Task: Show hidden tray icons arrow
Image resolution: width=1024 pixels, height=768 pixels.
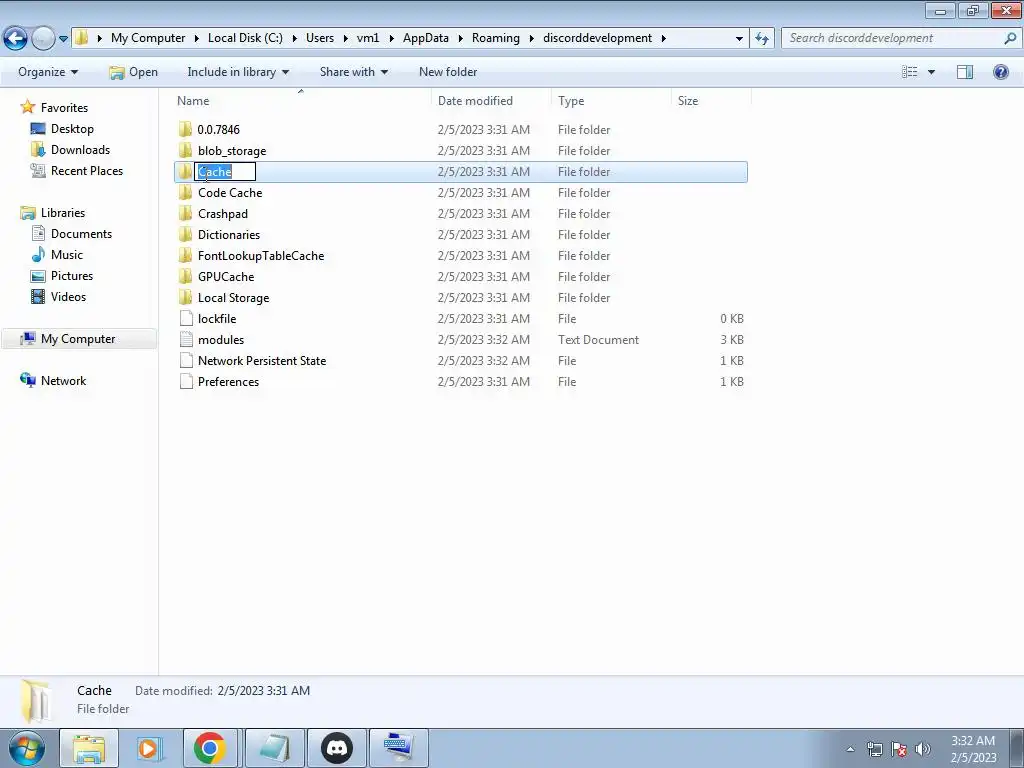Action: [x=850, y=749]
